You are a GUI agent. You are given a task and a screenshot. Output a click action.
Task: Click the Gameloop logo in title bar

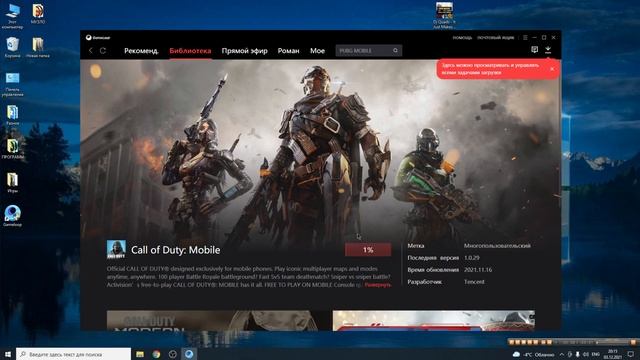(98, 38)
